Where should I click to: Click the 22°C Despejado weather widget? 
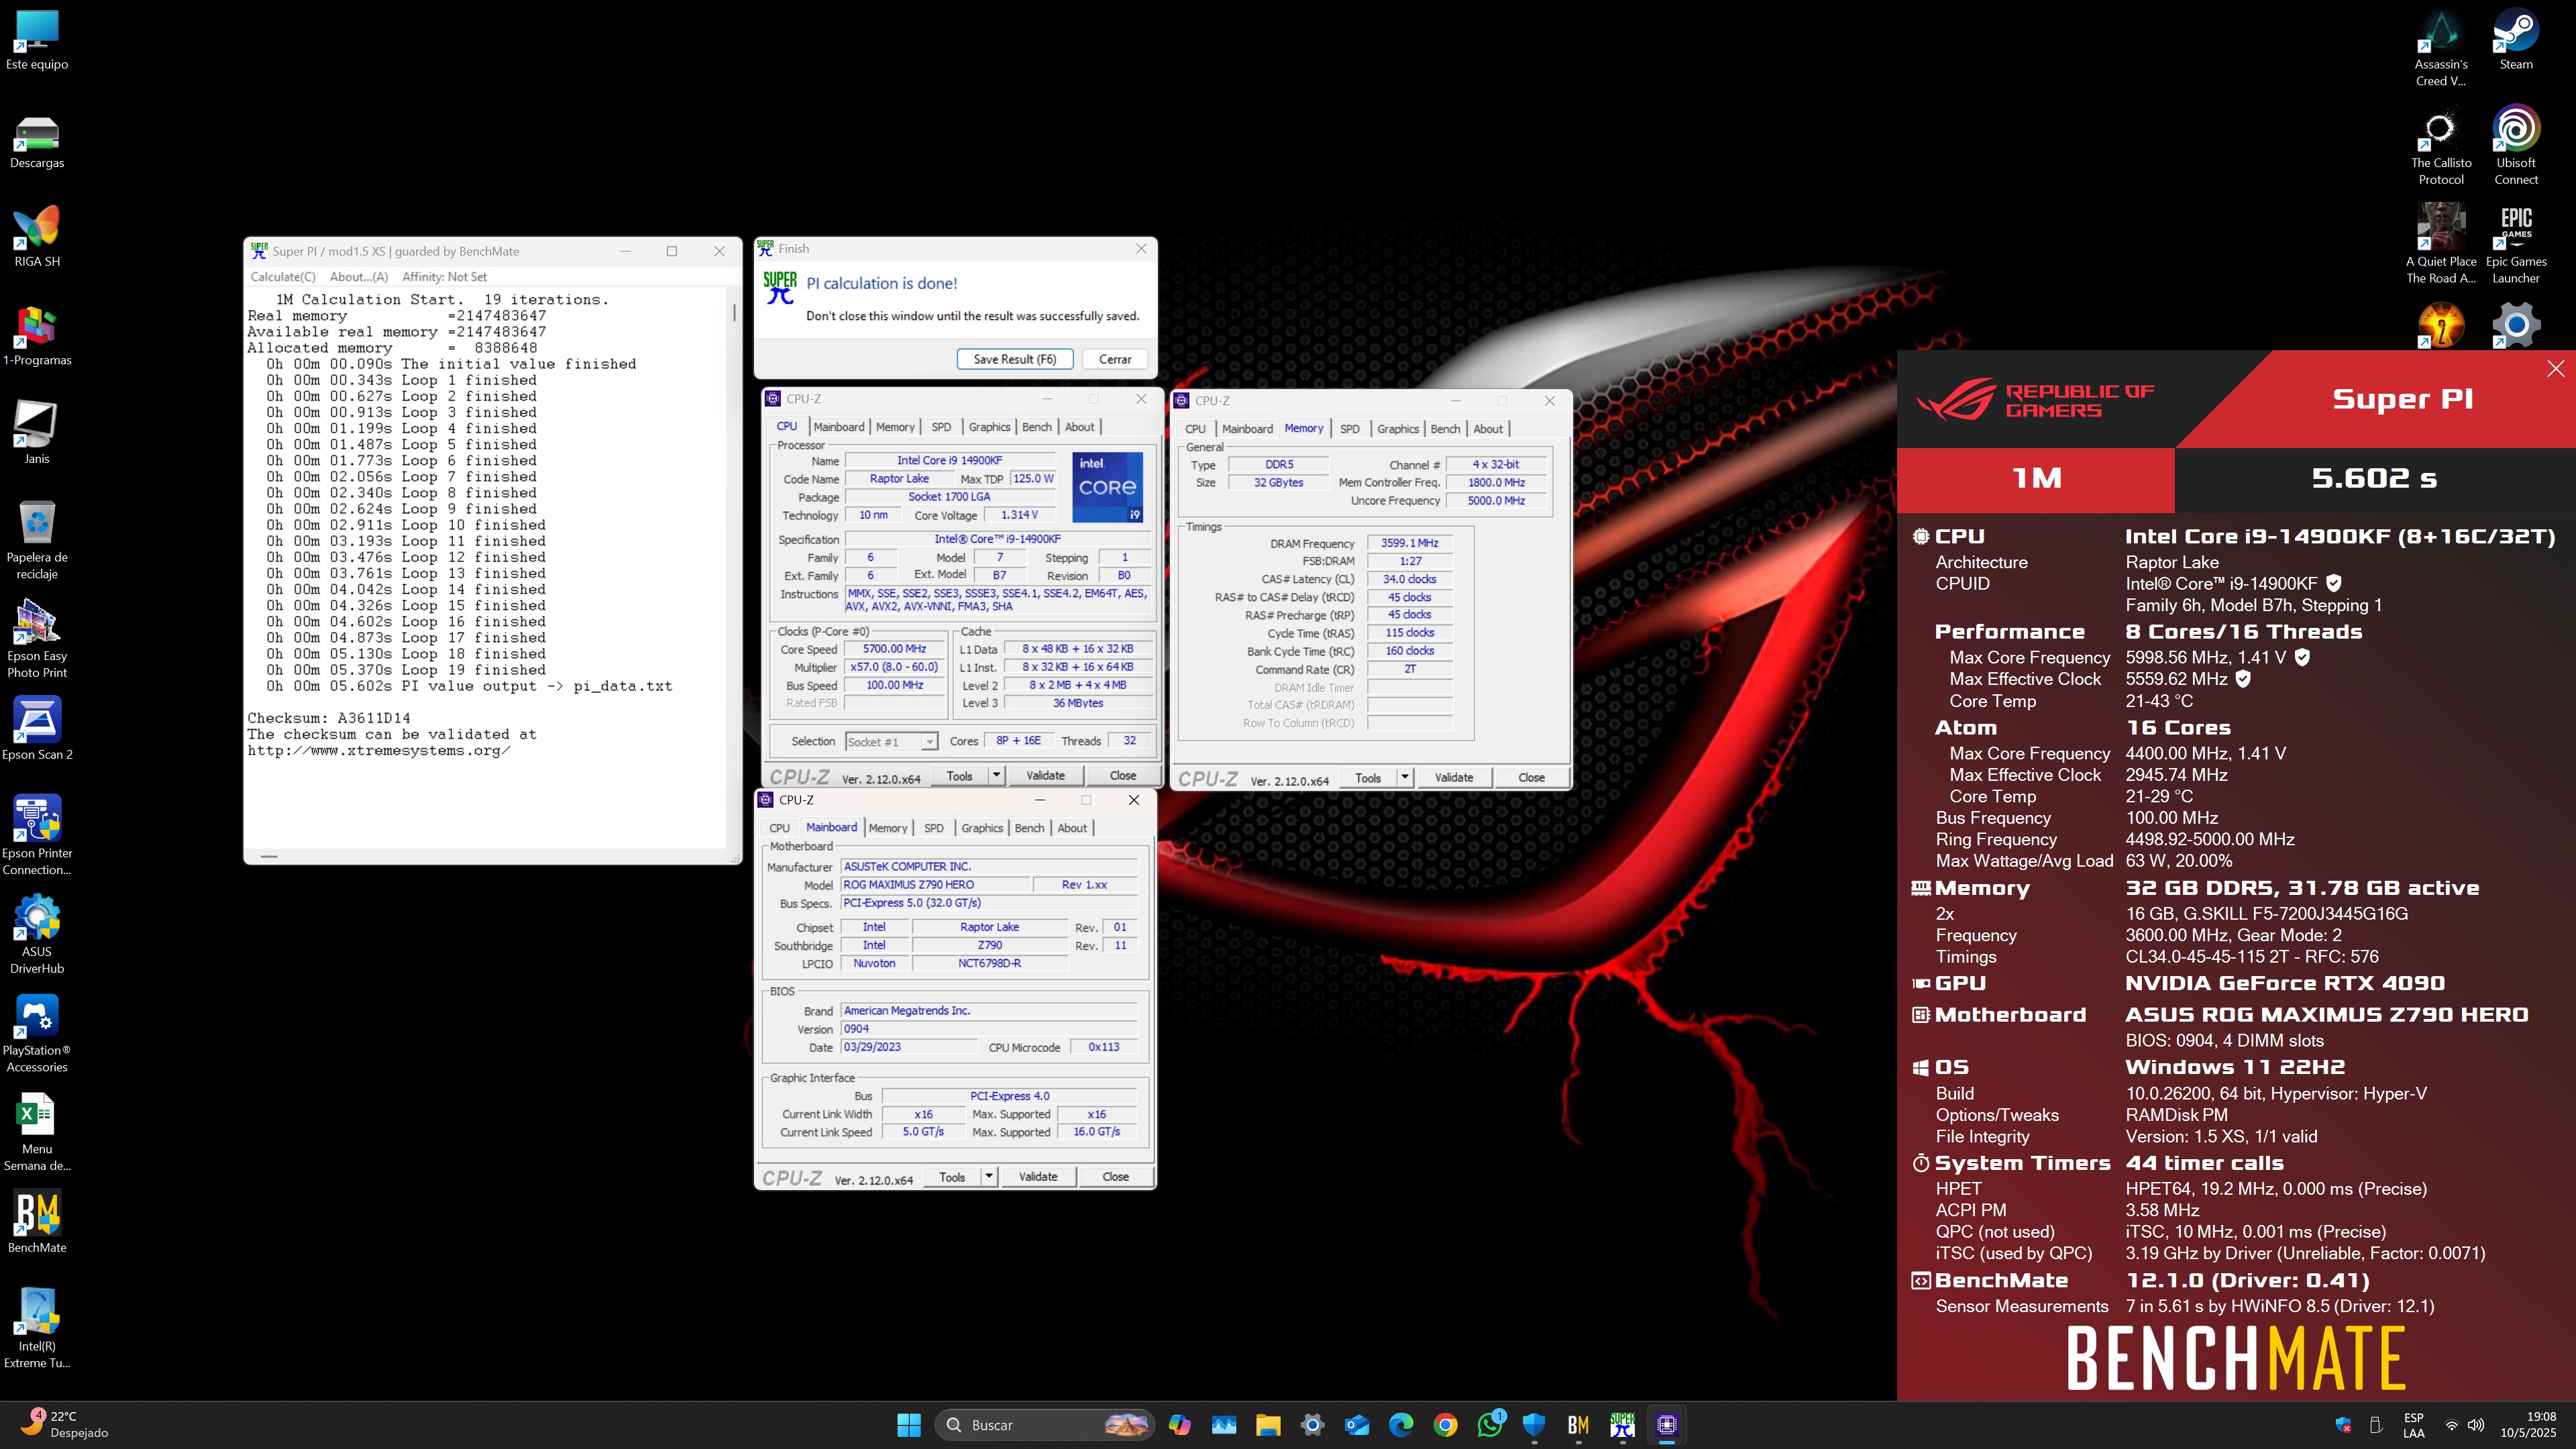(x=65, y=1425)
